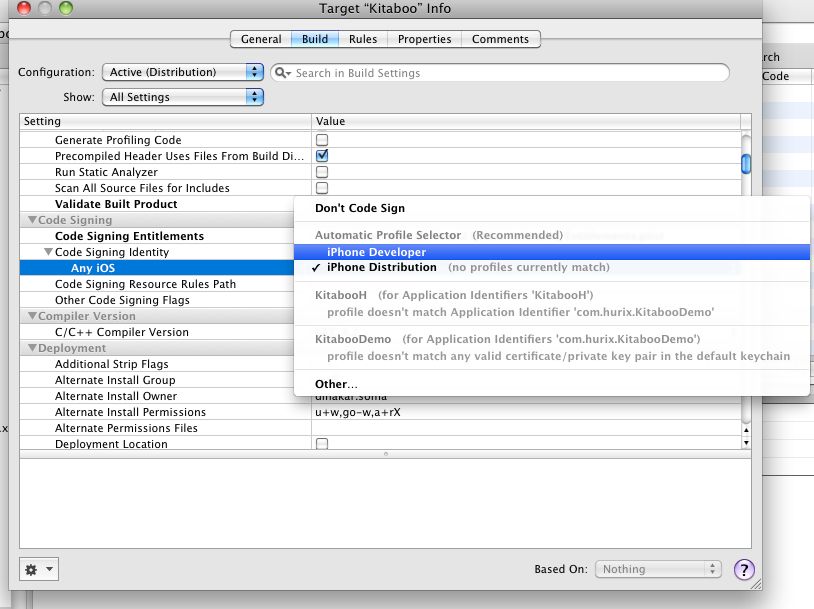Enable the Run Static Analyzer checkbox
Viewport: 814px width, 609px height.
tap(322, 172)
